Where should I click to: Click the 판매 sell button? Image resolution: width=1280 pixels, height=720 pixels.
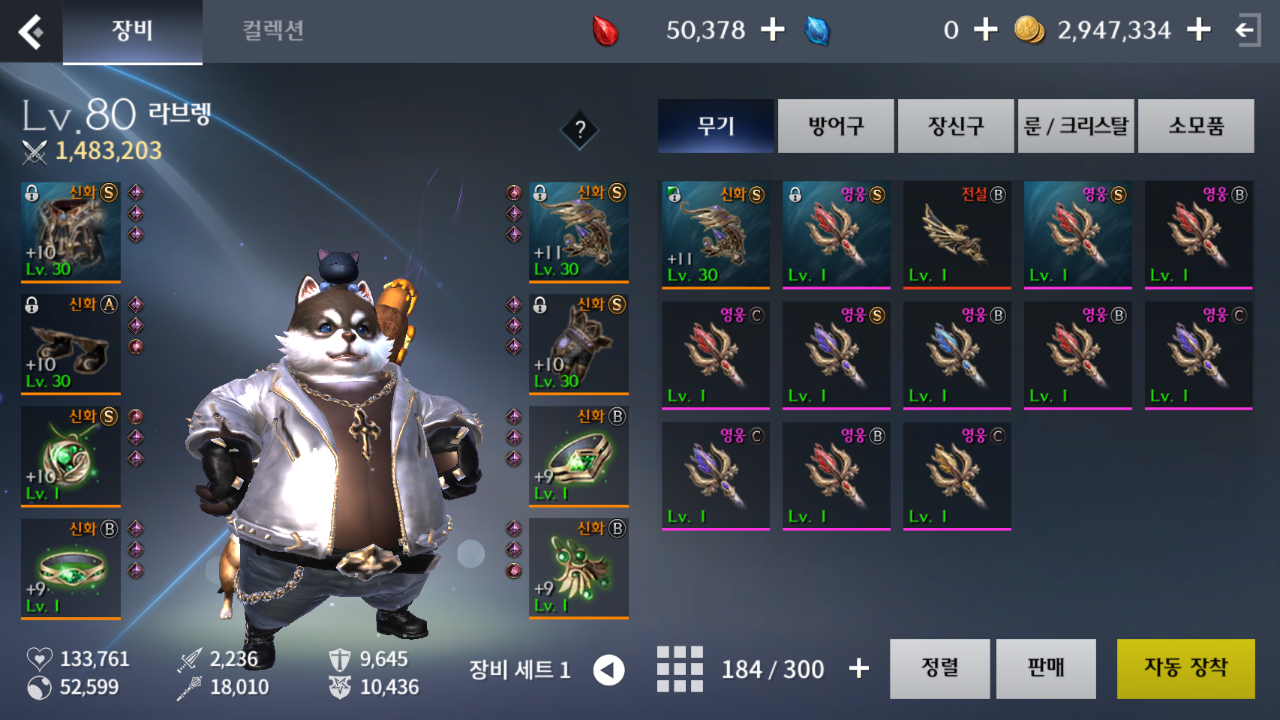coord(1046,669)
